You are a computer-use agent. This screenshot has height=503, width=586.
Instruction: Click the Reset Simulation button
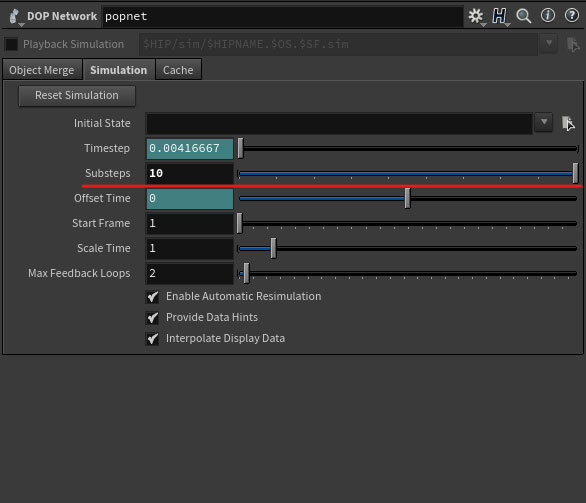(x=77, y=96)
